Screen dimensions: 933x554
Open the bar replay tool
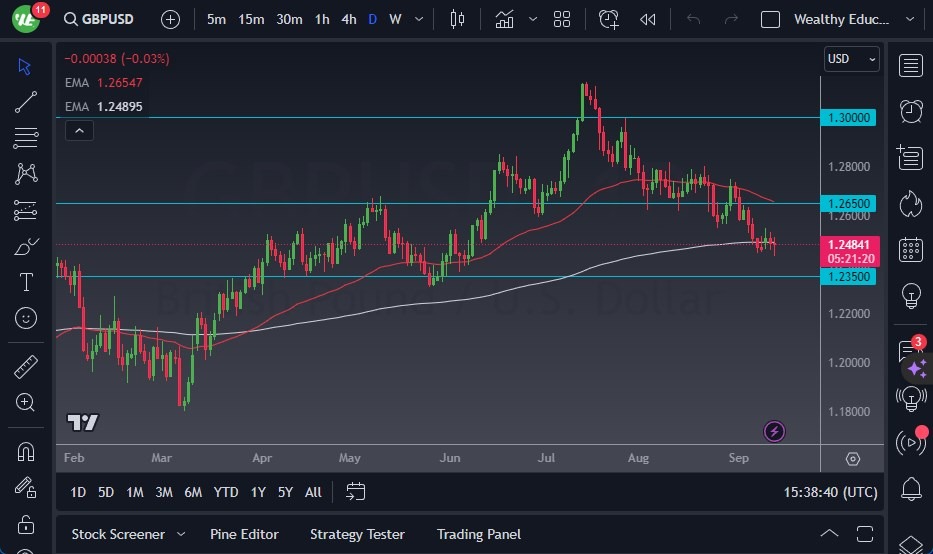pos(648,19)
